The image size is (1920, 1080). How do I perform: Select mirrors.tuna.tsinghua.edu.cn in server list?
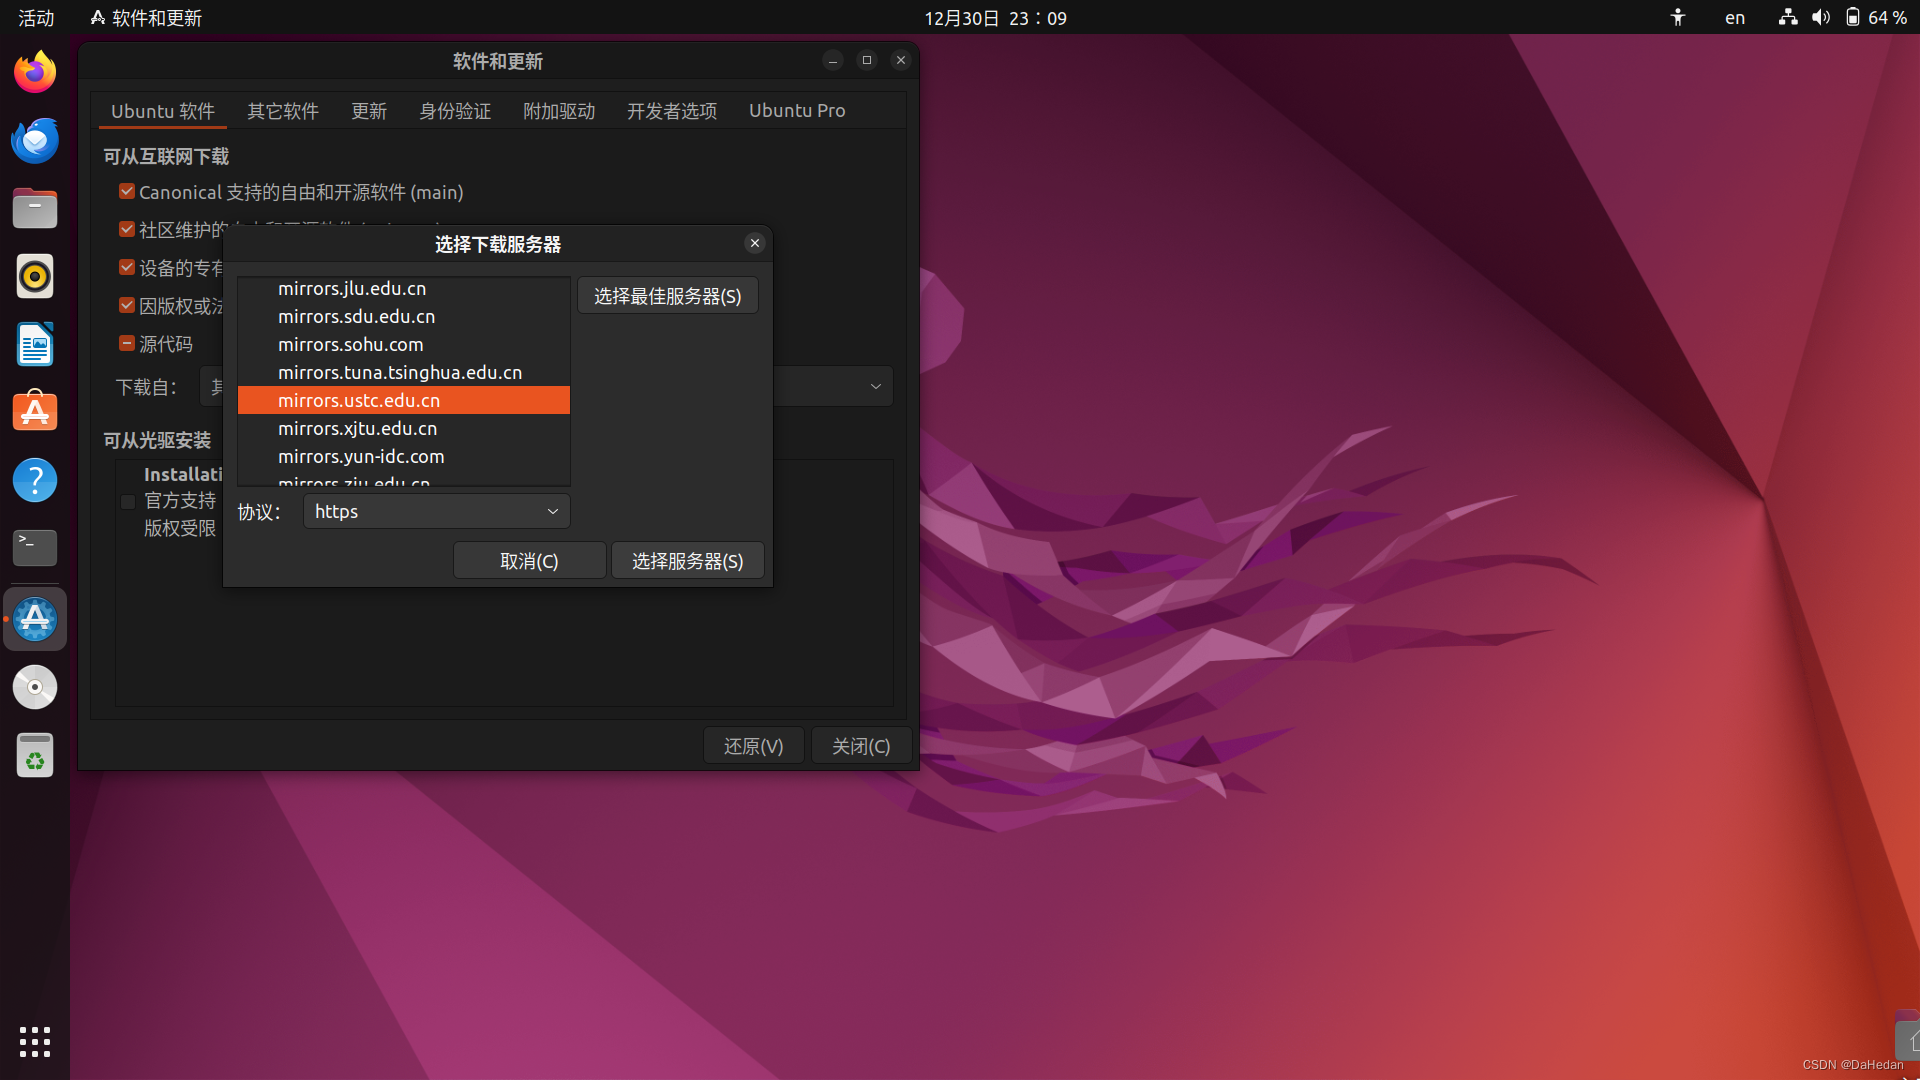pyautogui.click(x=400, y=372)
